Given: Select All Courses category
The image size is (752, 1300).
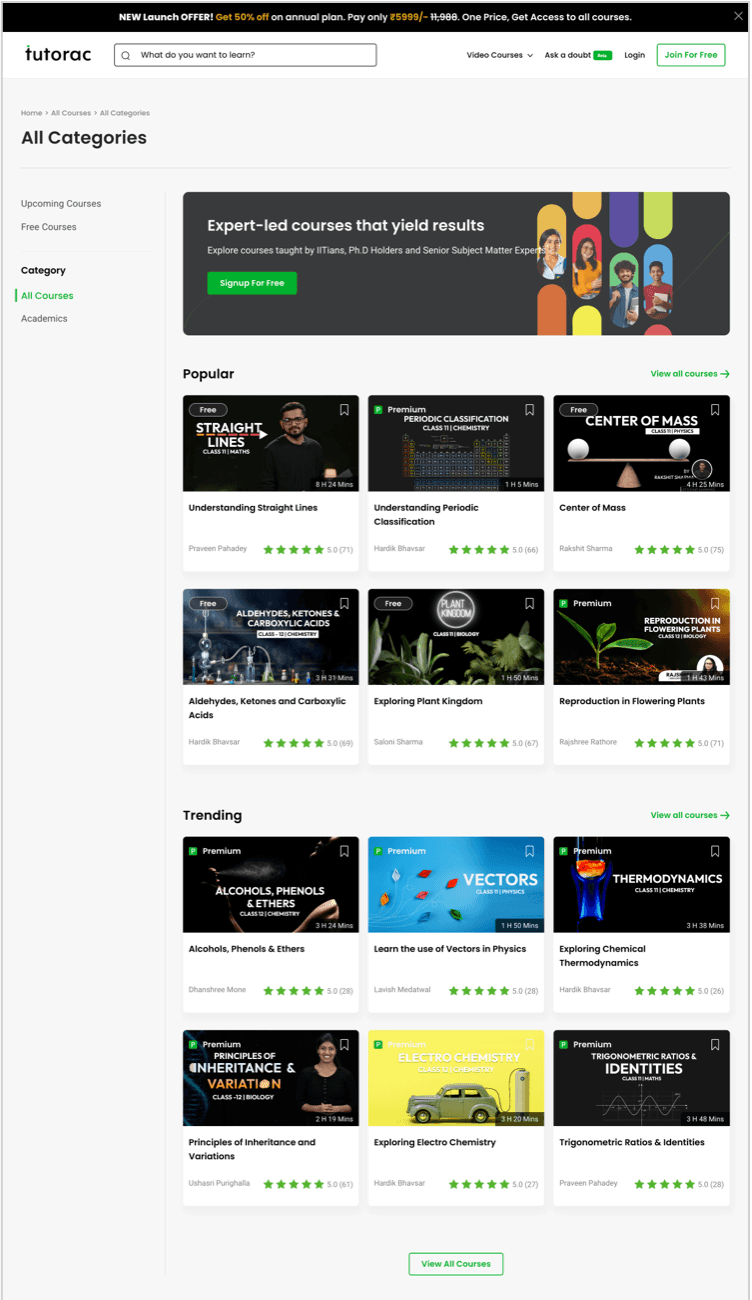Looking at the screenshot, I should pyautogui.click(x=47, y=296).
